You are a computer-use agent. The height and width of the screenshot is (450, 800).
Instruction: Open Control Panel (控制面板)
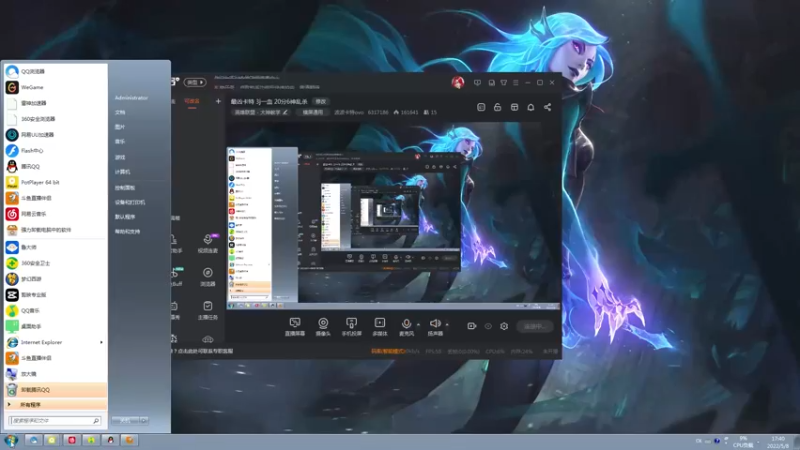click(125, 188)
